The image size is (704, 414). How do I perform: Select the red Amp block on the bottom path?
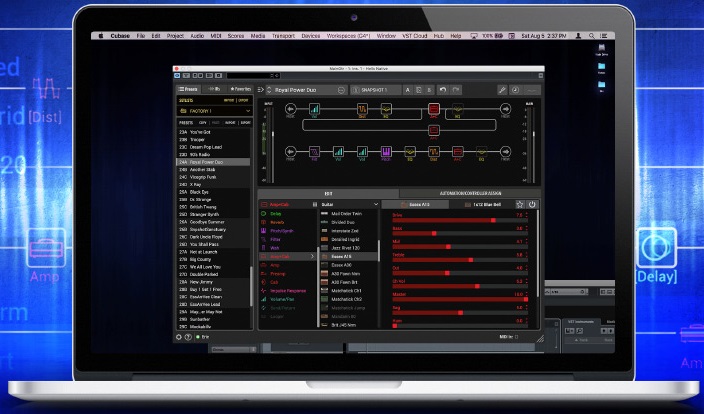pyautogui.click(x=458, y=152)
